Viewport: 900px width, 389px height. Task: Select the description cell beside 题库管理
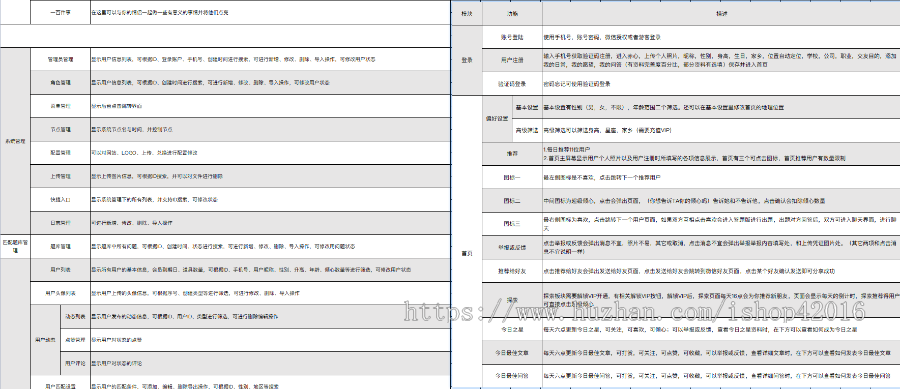point(270,247)
